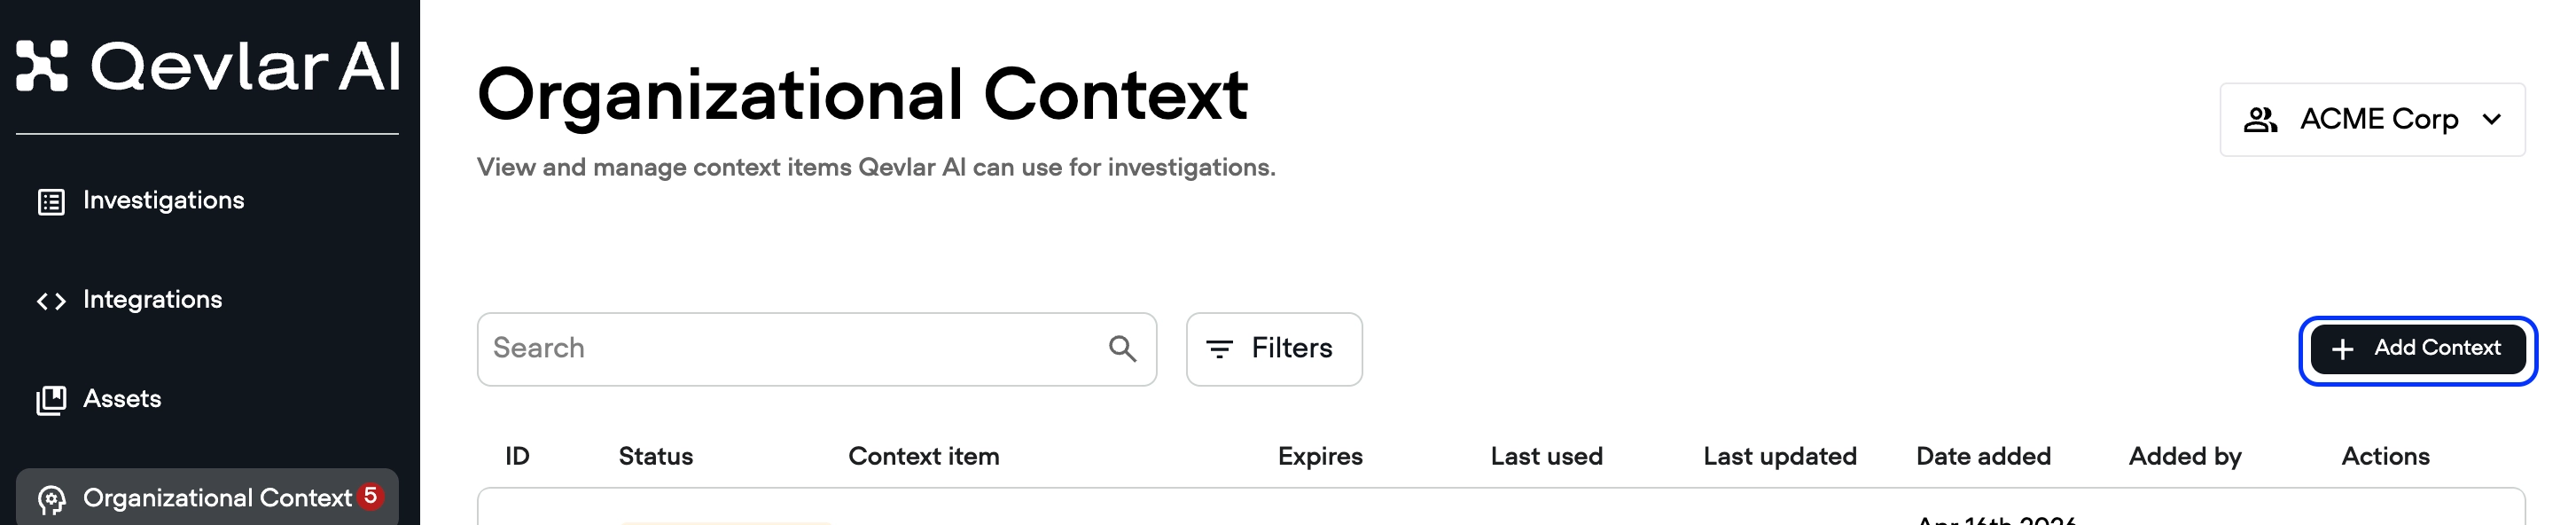Click the plus icon on Add Context
This screenshot has height=525, width=2576.
(x=2342, y=349)
